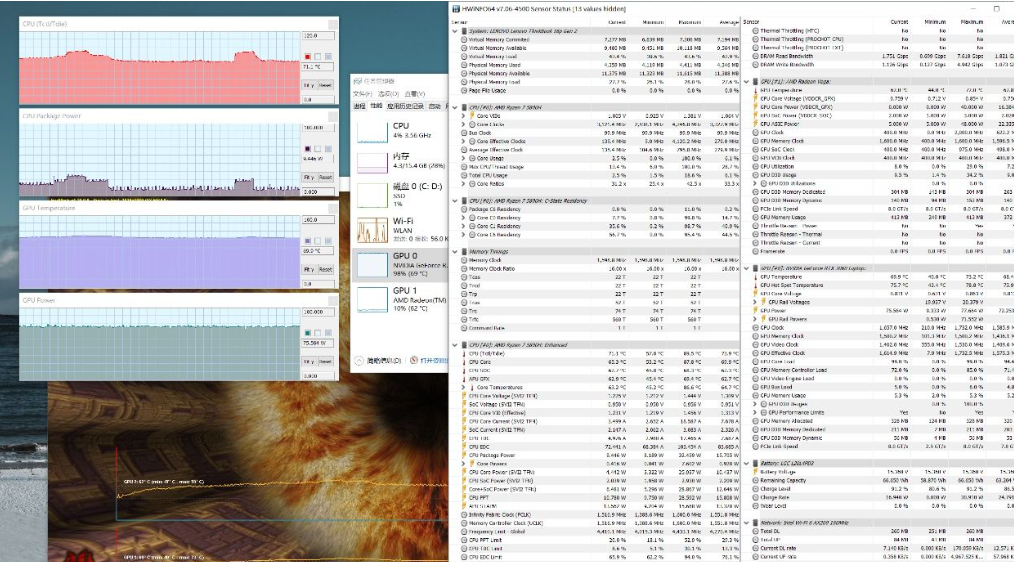Click 简略信息(D) in Task Manager
The image size is (1014, 562).
[x=384, y=361]
